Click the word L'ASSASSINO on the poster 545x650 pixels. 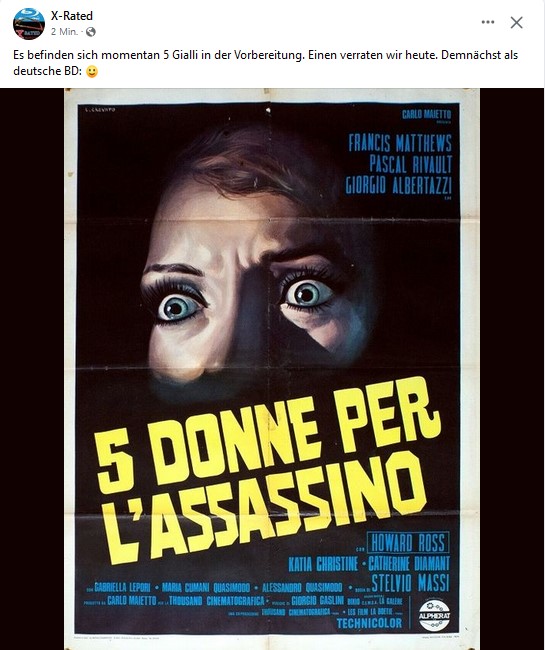click(263, 511)
